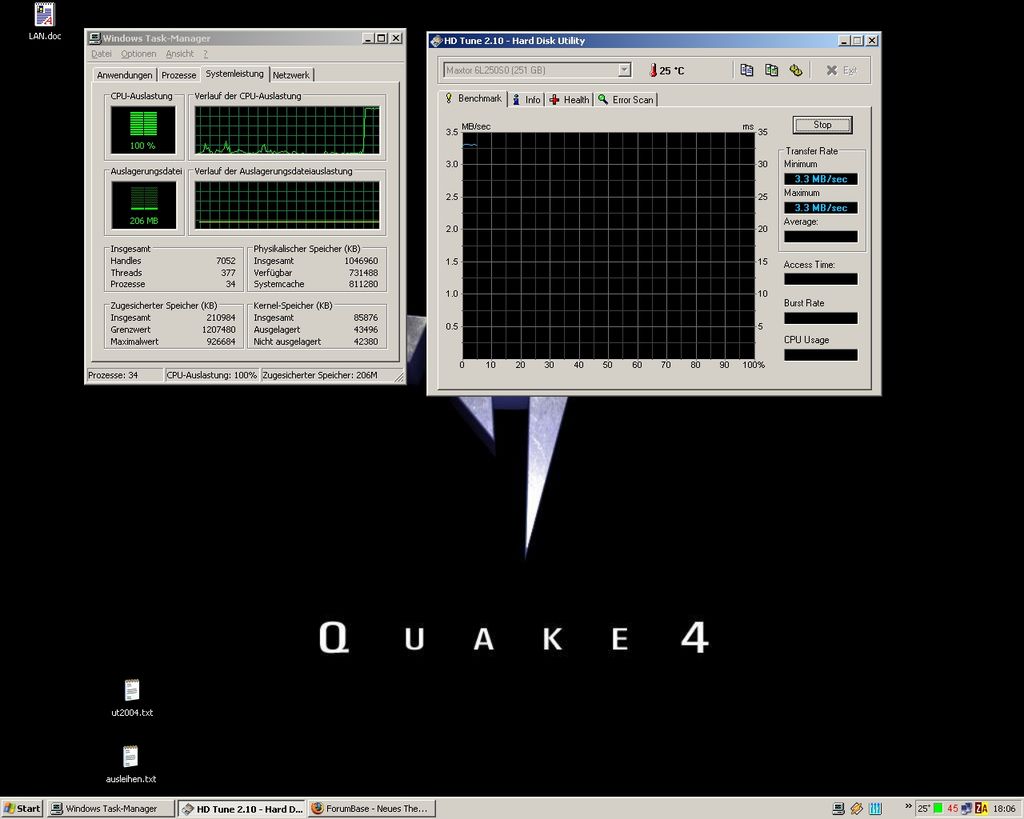Click the CPU Usage result field in HD Tune
The height and width of the screenshot is (819, 1024).
point(820,355)
